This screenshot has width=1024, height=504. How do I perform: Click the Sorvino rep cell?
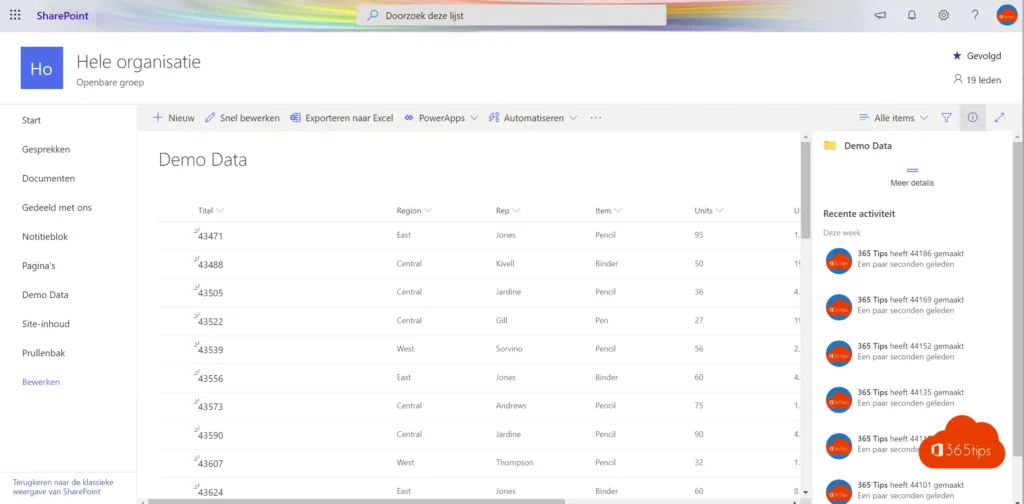click(509, 349)
